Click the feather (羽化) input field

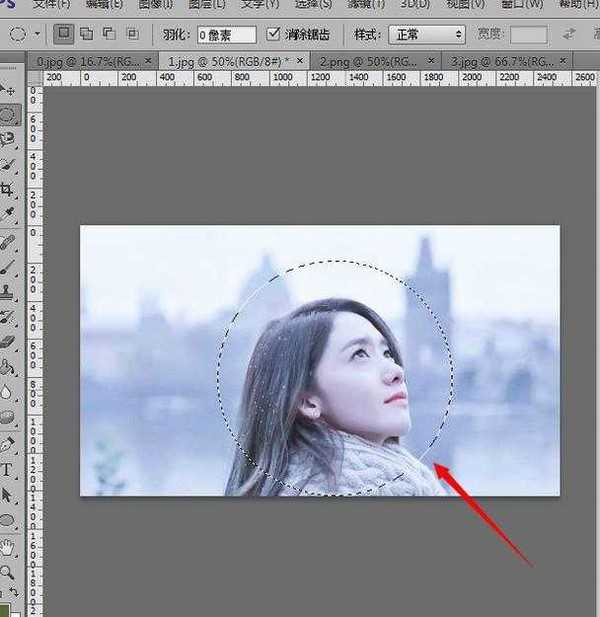pyautogui.click(x=224, y=34)
